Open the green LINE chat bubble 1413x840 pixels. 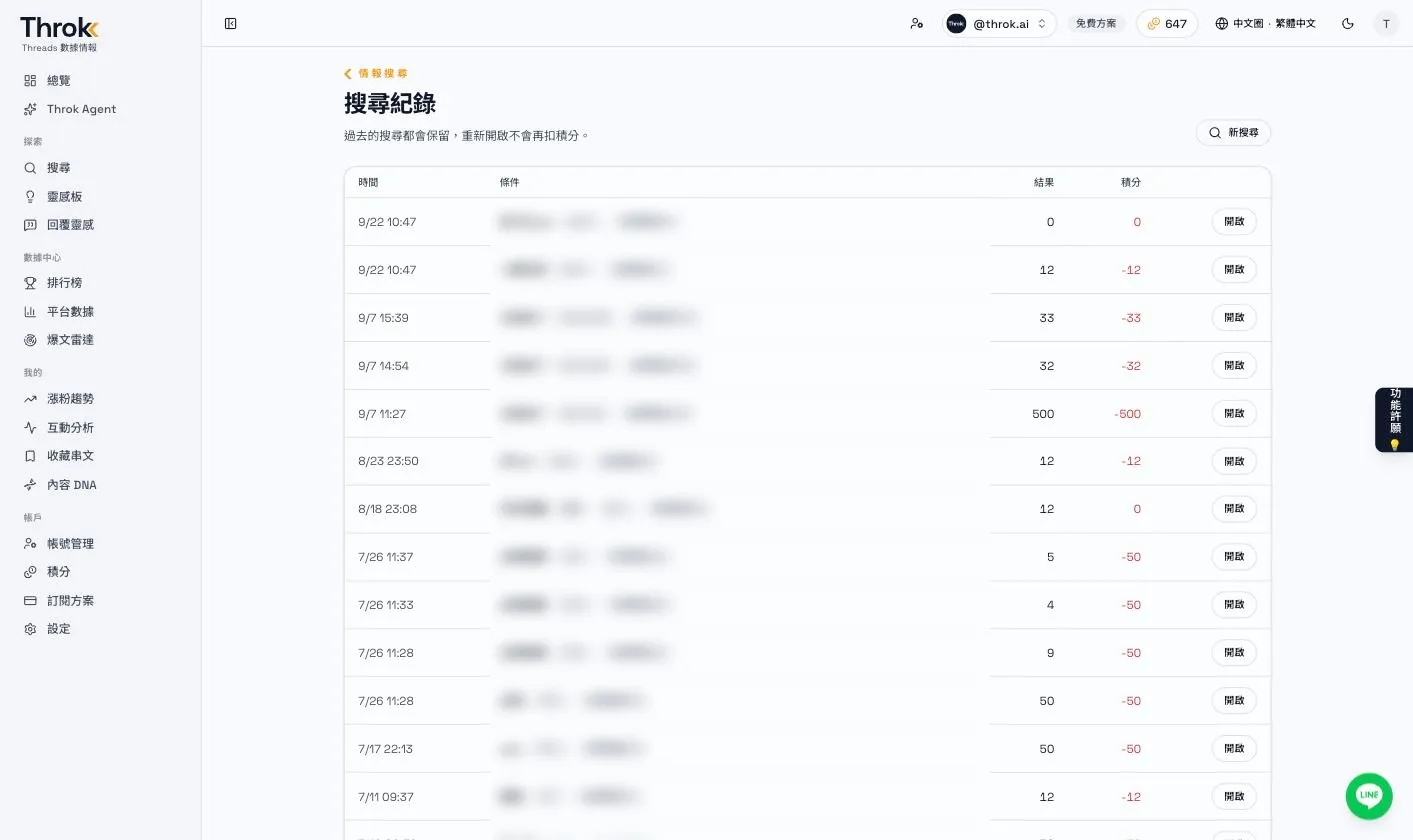click(x=1369, y=796)
